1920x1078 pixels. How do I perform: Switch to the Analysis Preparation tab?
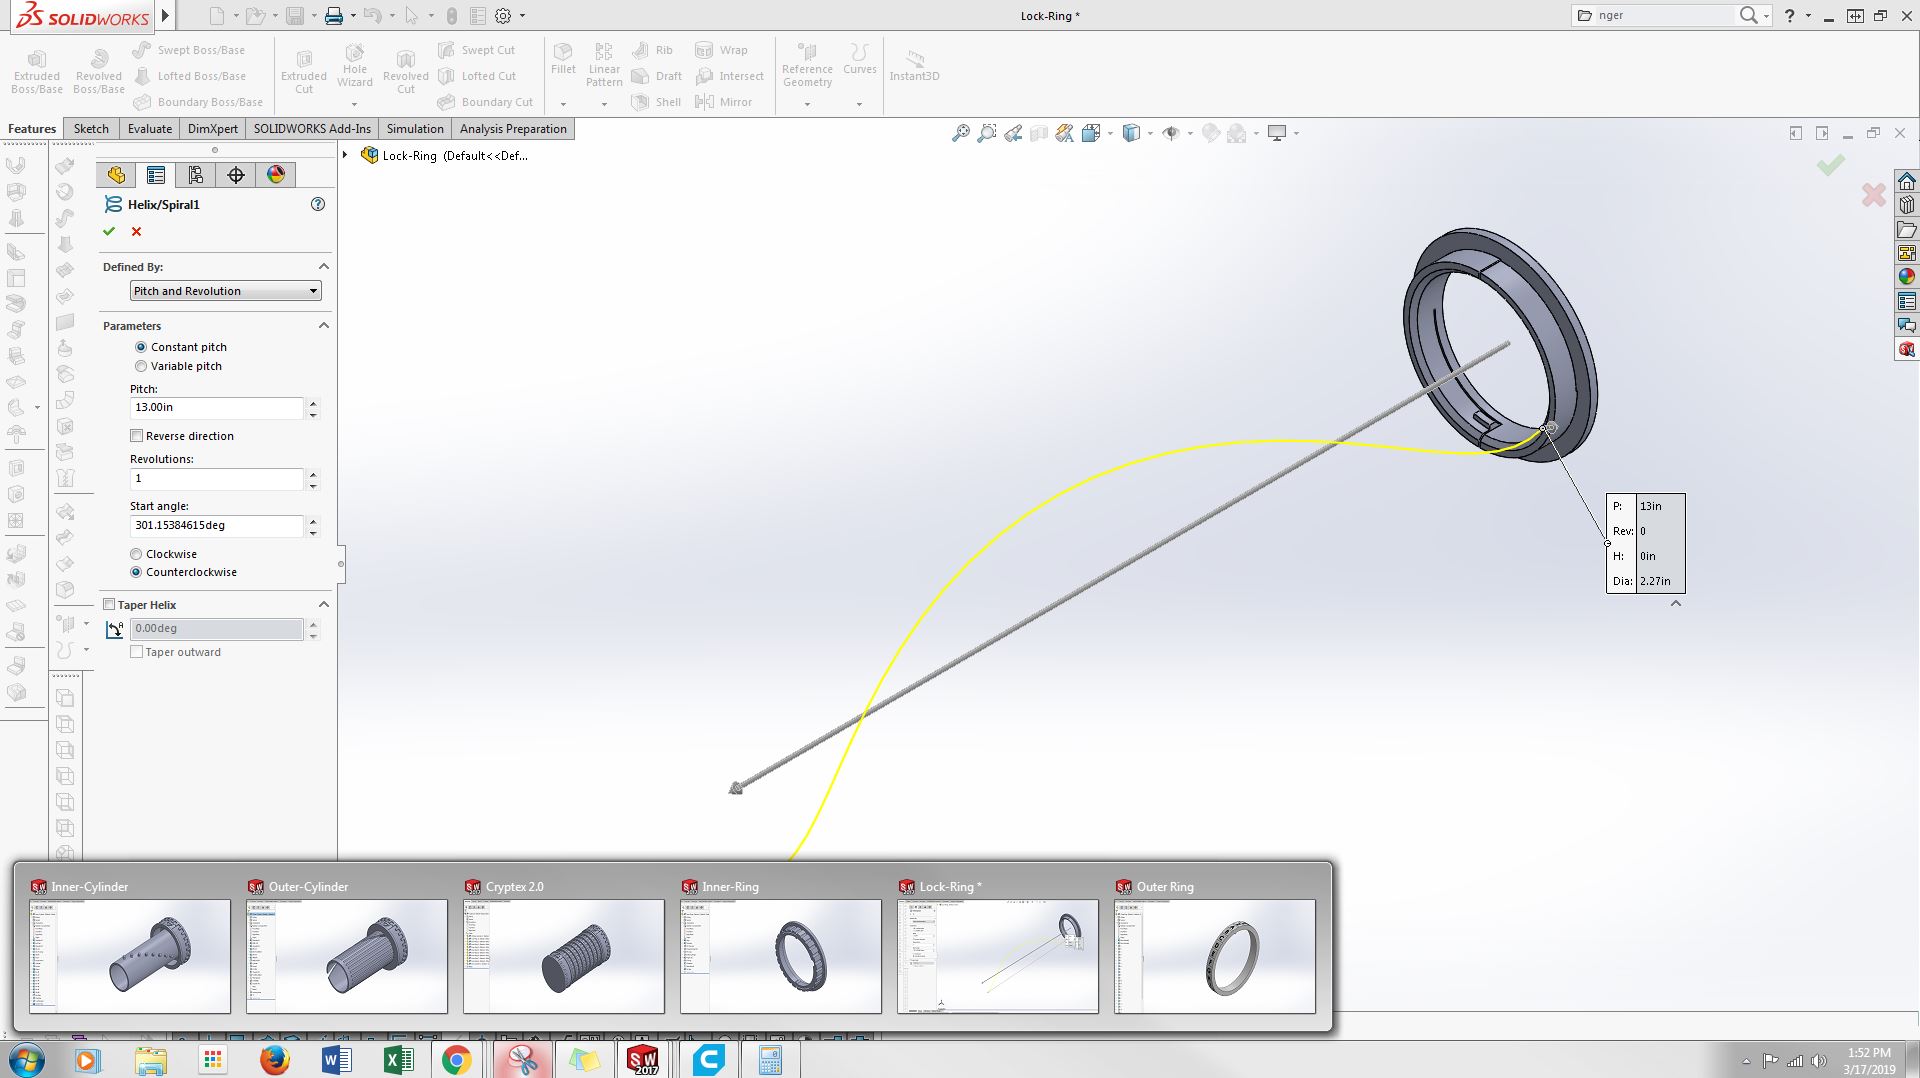(x=513, y=129)
